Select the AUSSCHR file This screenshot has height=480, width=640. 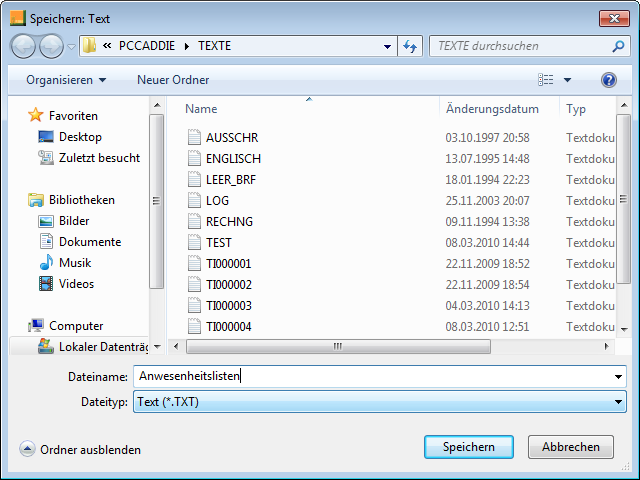click(232, 138)
